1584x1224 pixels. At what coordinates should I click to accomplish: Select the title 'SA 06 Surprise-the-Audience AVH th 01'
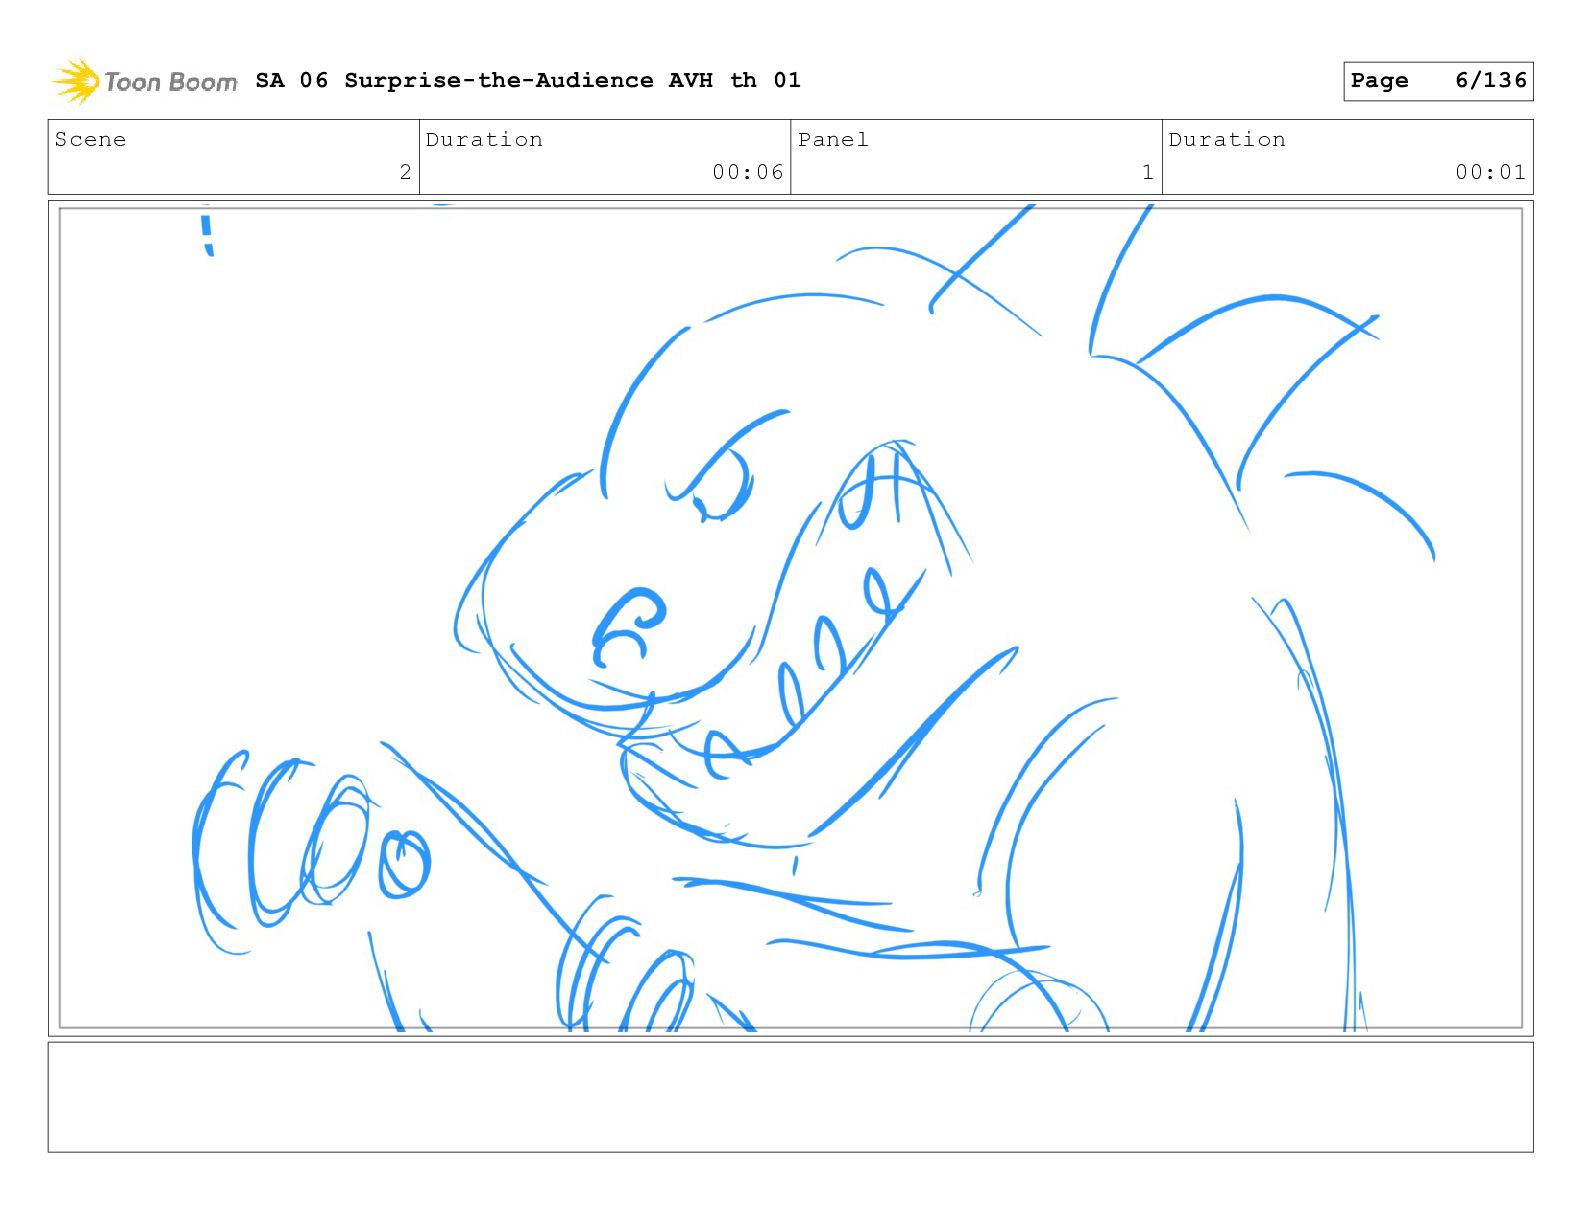528,80
